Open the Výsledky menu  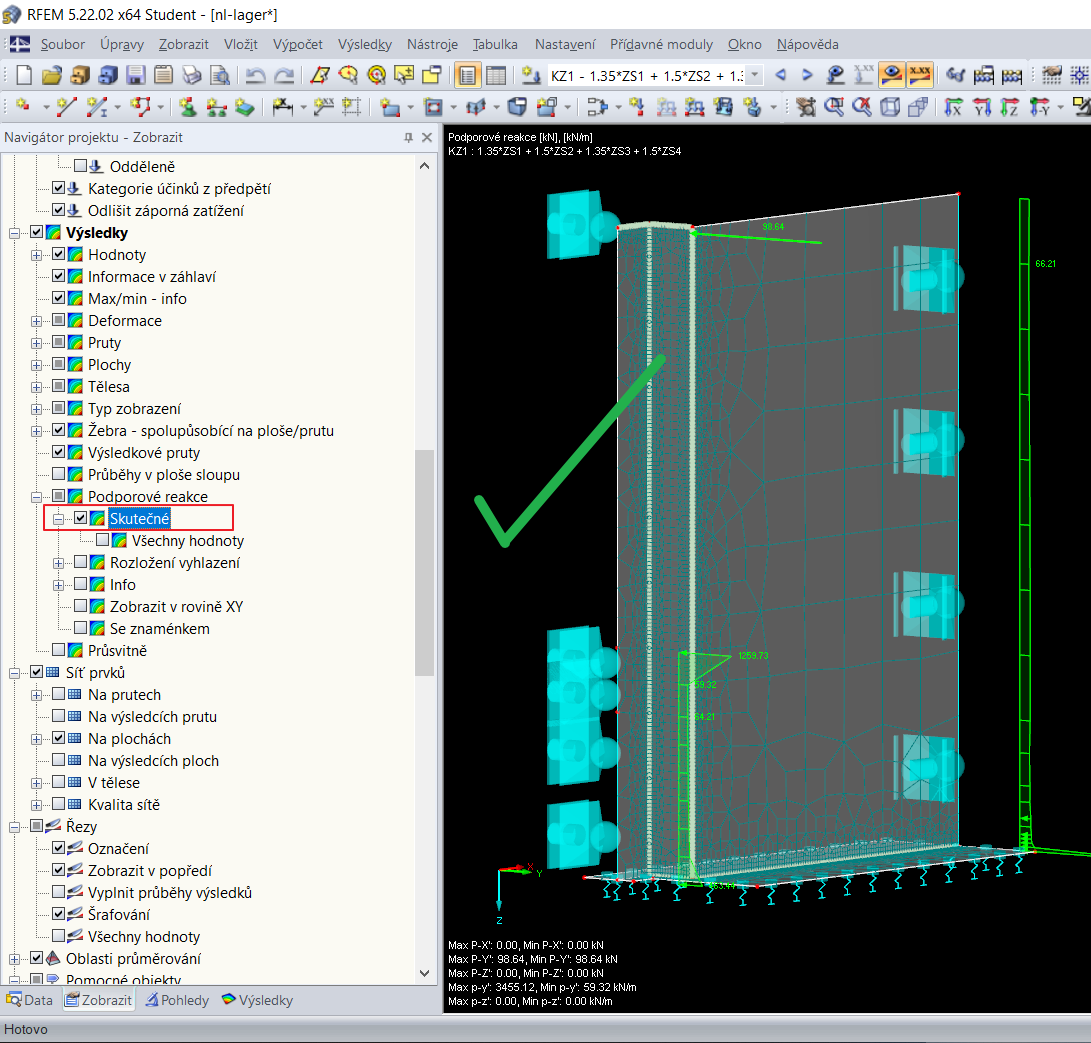(x=364, y=44)
